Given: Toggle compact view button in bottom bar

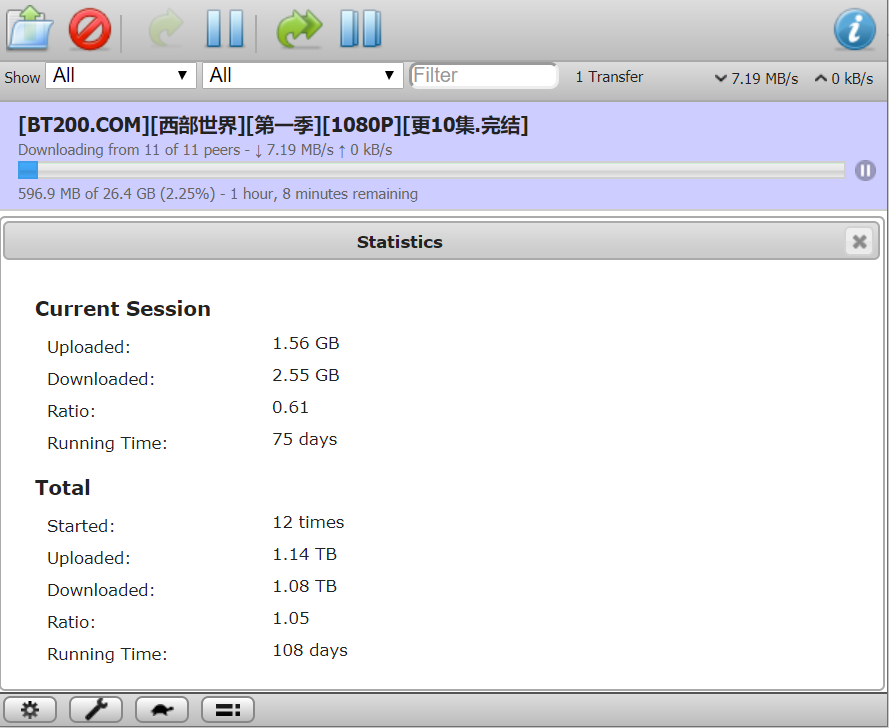Looking at the screenshot, I should 228,710.
